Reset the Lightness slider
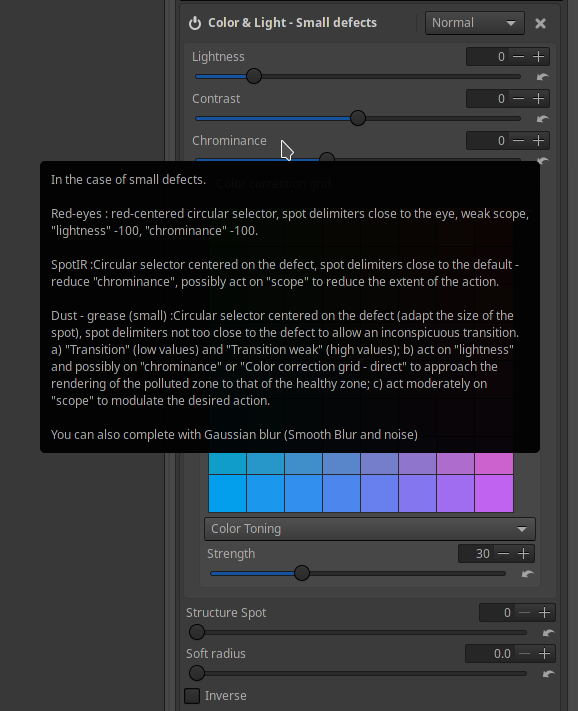Image resolution: width=578 pixels, height=711 pixels. 542,77
